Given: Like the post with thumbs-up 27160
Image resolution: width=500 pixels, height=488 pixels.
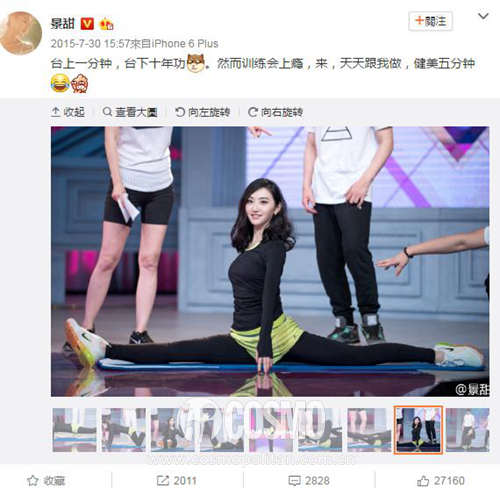Looking at the screenshot, I should (441, 480).
